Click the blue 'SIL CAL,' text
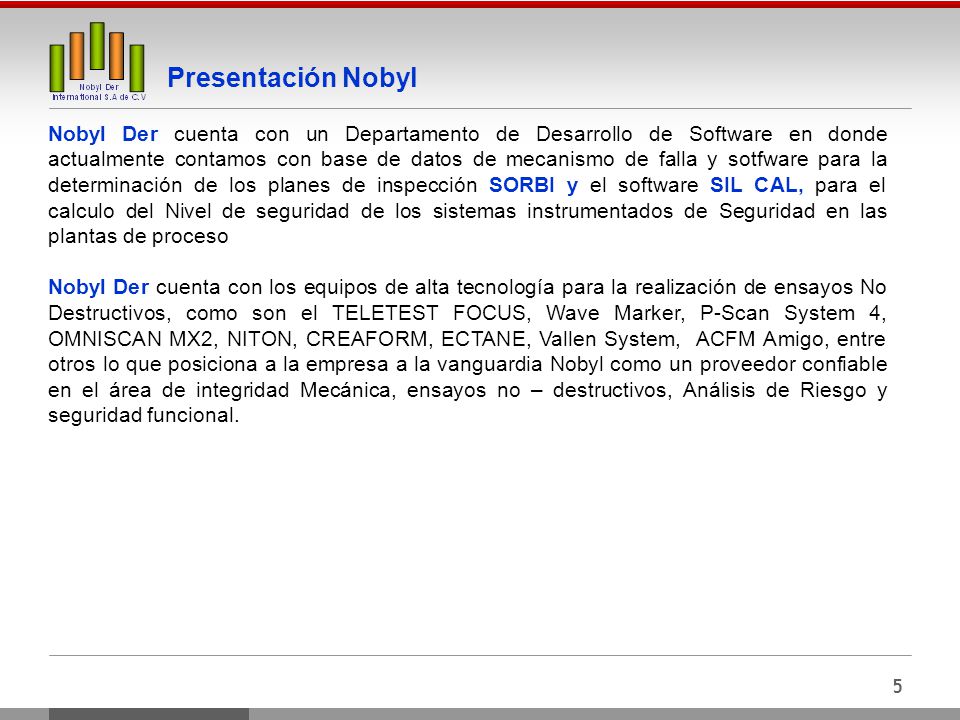This screenshot has width=960, height=720. click(x=756, y=185)
